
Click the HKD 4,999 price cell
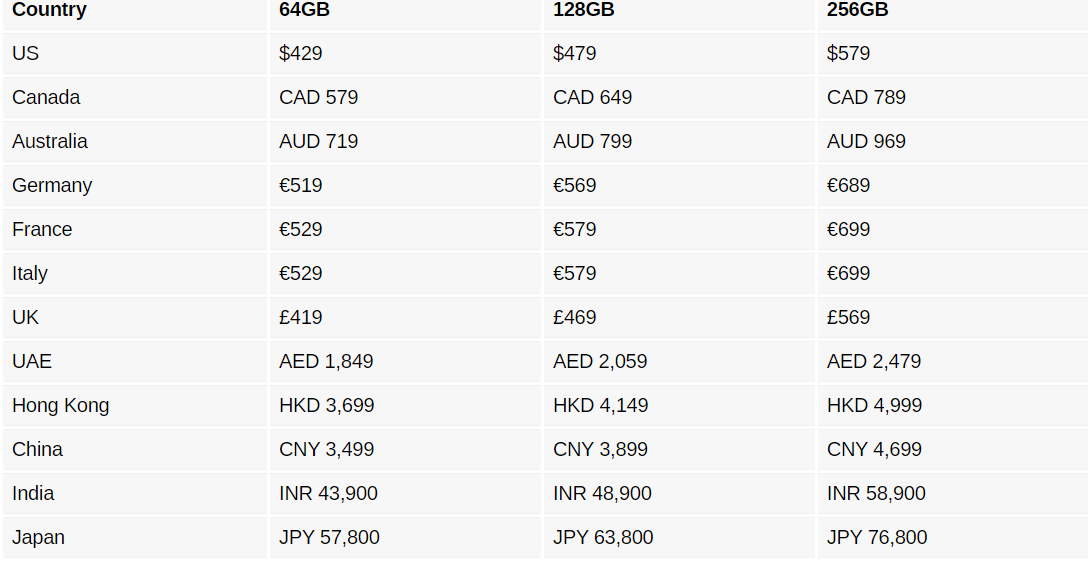tap(874, 405)
